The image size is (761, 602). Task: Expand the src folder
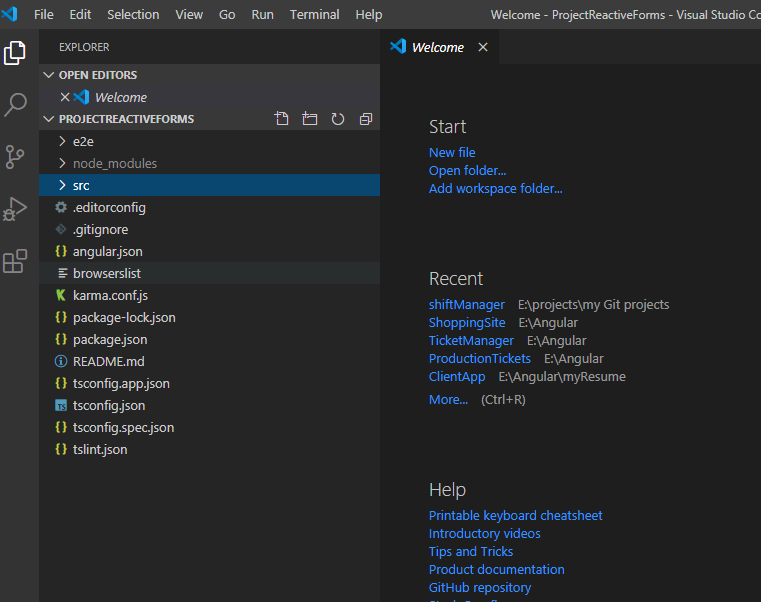point(81,185)
